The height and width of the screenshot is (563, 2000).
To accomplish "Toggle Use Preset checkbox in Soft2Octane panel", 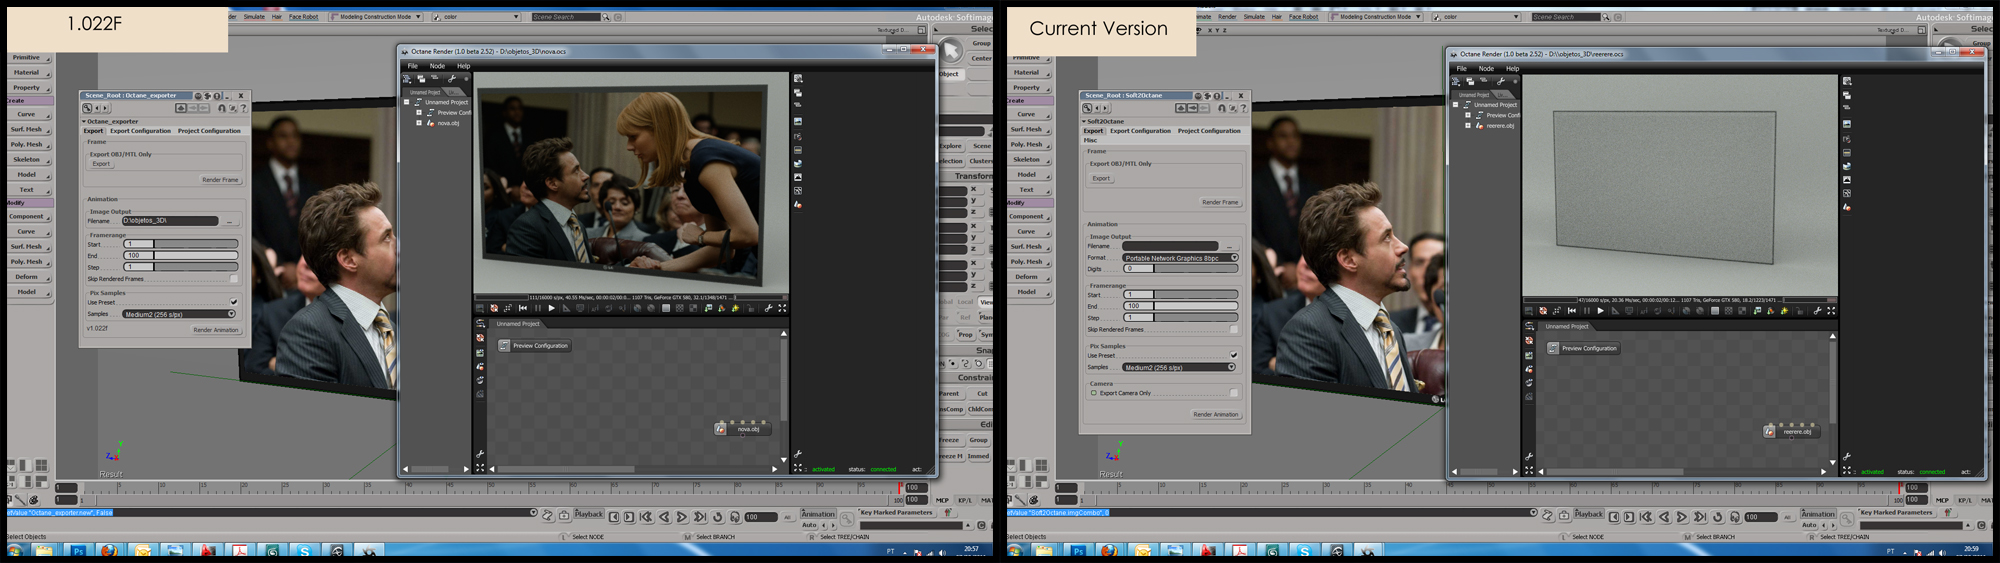I will point(1233,355).
